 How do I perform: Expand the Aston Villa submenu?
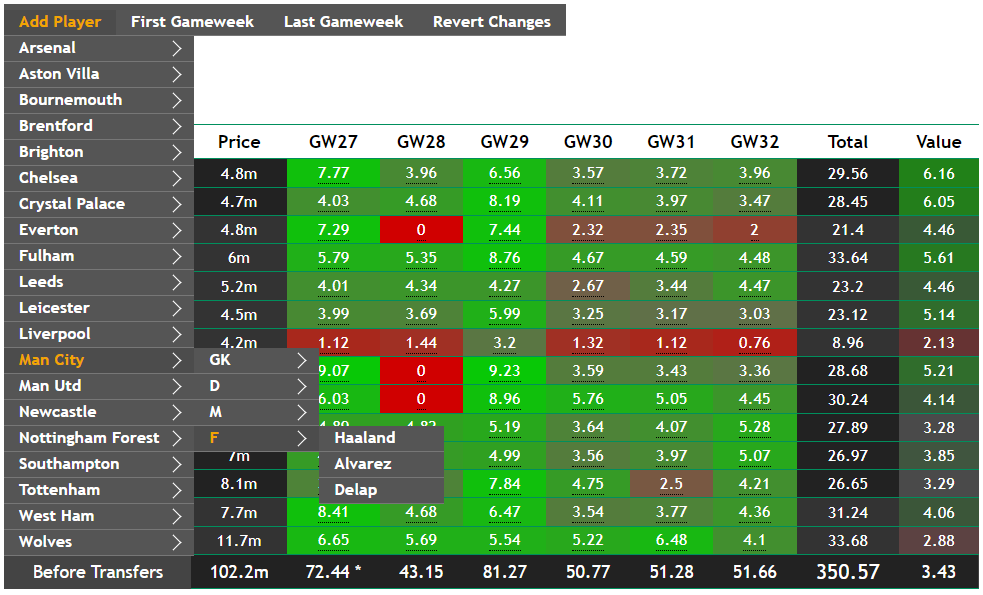pyautogui.click(x=99, y=74)
